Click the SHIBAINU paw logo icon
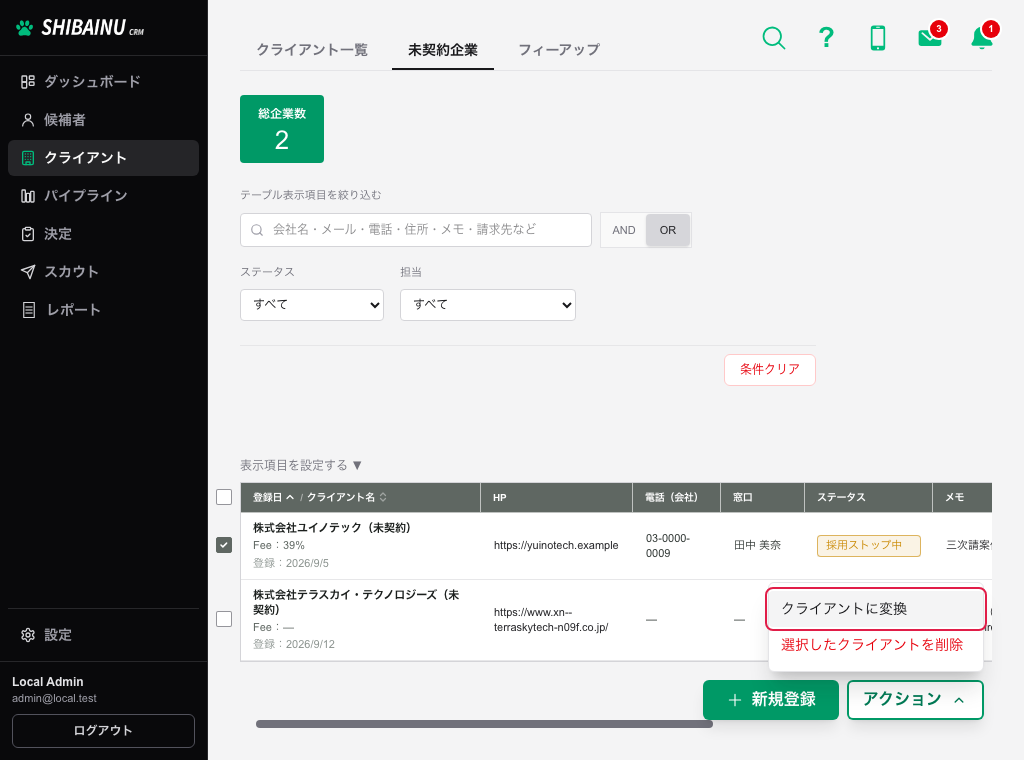 24,28
